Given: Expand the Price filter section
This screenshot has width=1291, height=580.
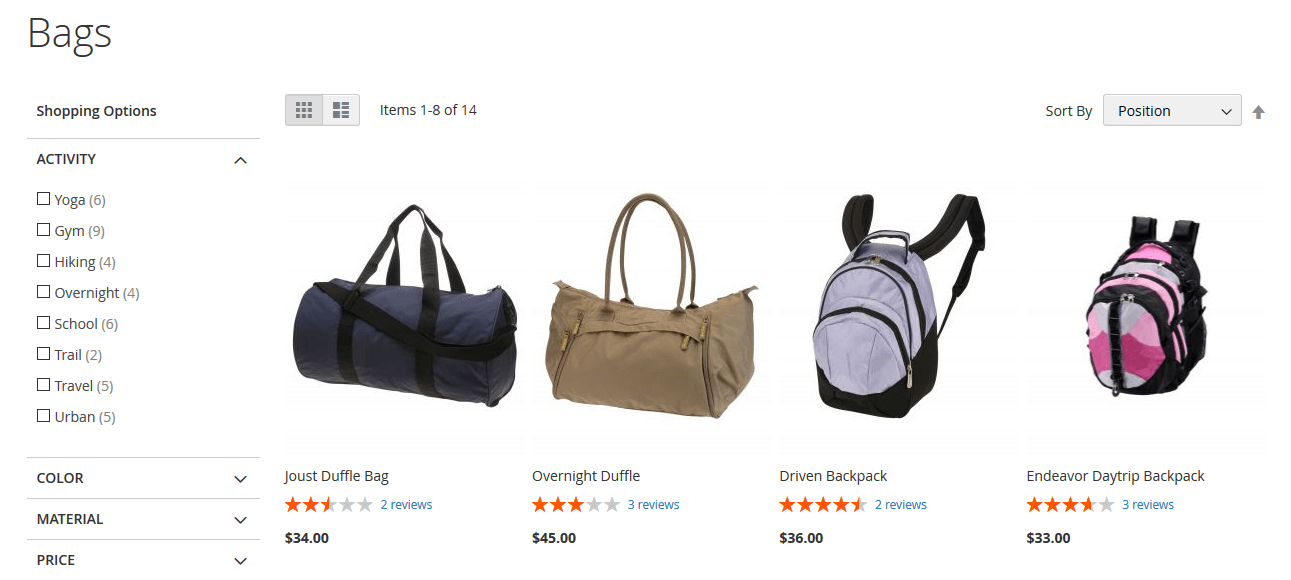Looking at the screenshot, I should 143,560.
